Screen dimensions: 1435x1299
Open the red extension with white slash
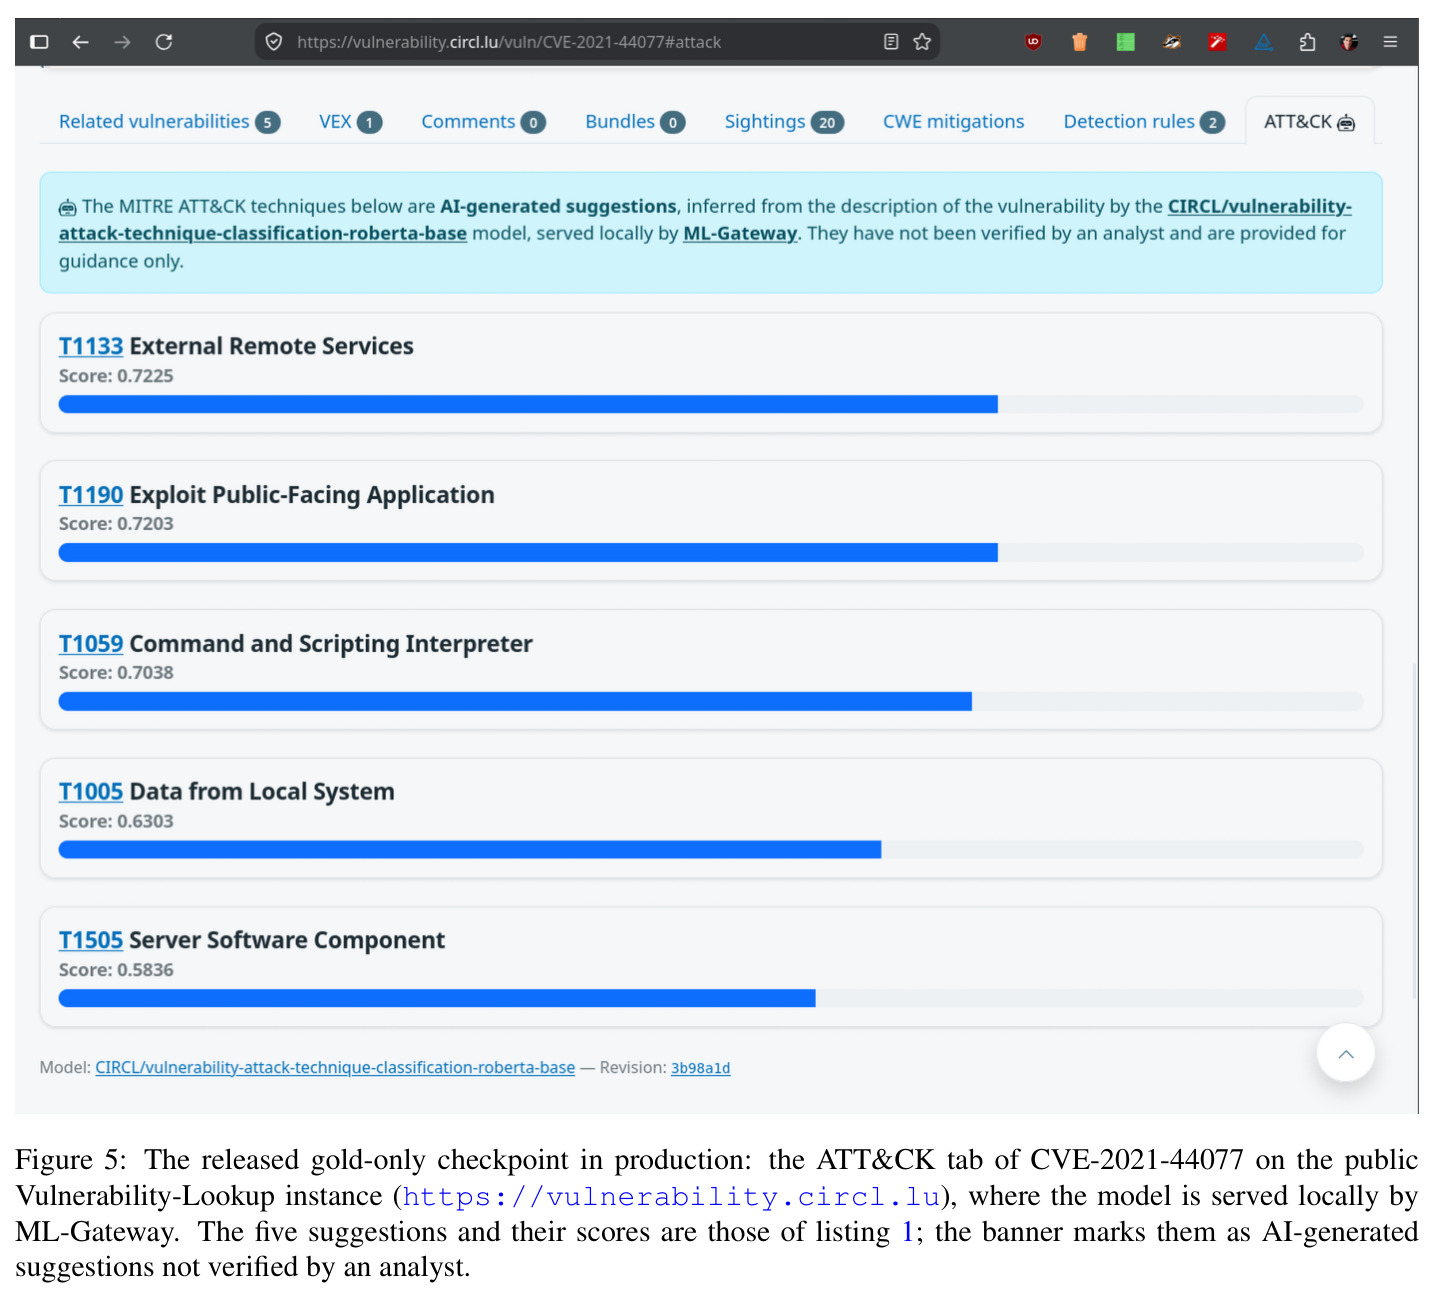coord(1217,42)
